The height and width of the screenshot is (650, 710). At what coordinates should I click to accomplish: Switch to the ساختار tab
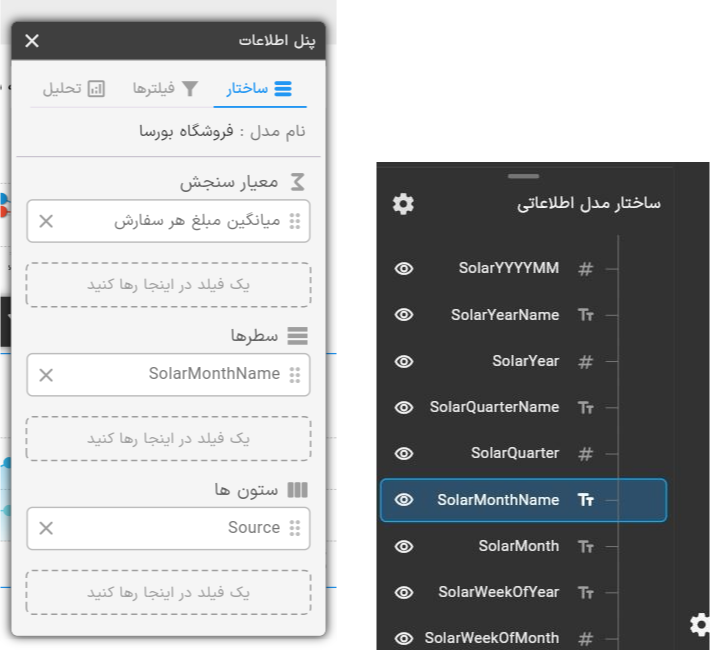[260, 88]
